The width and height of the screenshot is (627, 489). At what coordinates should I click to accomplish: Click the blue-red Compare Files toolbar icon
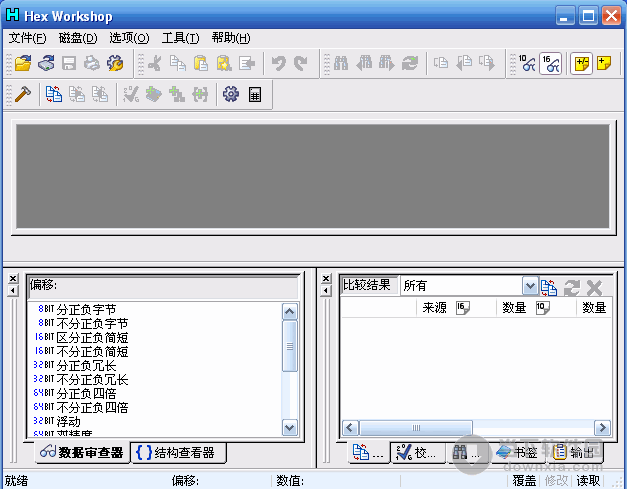click(54, 94)
